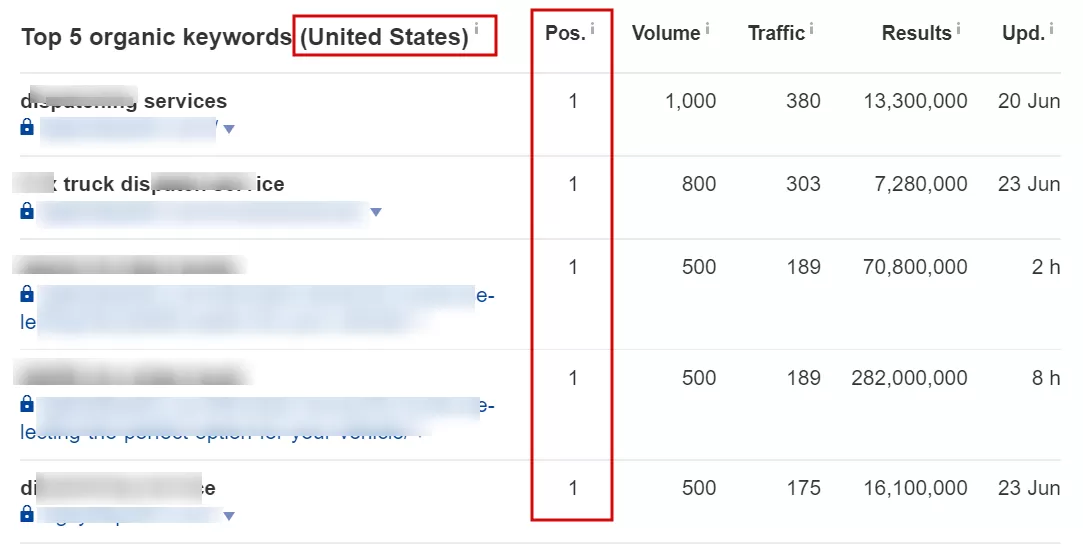The height and width of the screenshot is (551, 1083).
Task: Click info icon beside Results header
Action: (958, 28)
